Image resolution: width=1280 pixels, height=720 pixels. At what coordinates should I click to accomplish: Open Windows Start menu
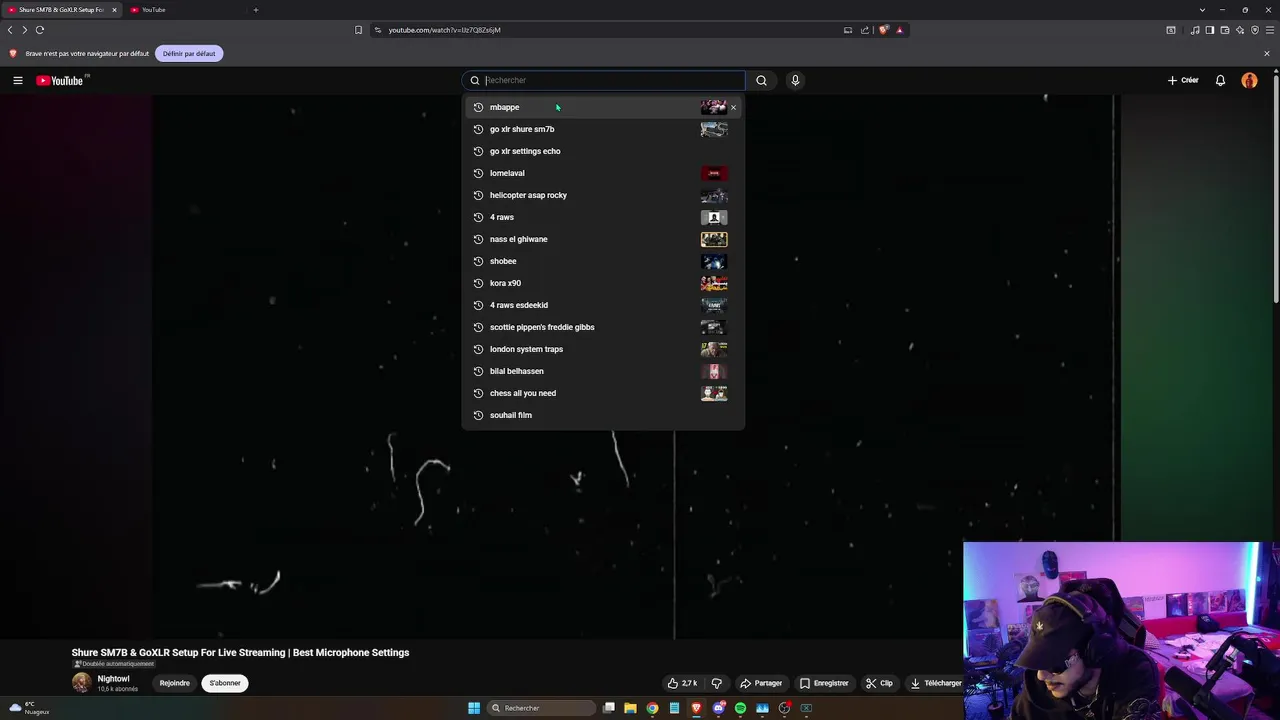pos(474,708)
